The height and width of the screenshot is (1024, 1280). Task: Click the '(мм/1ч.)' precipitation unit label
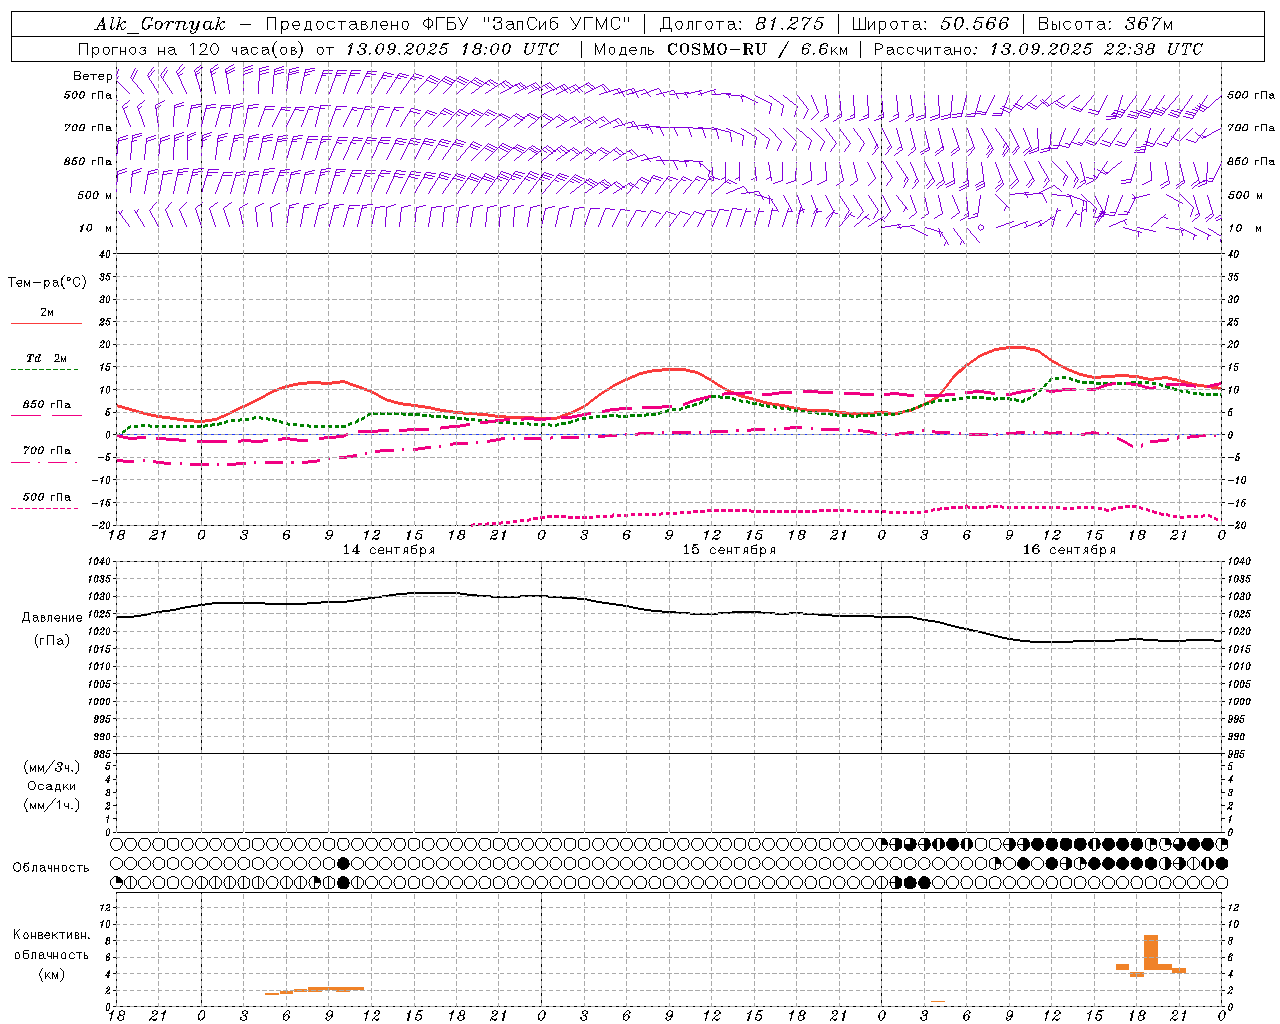tap(52, 805)
